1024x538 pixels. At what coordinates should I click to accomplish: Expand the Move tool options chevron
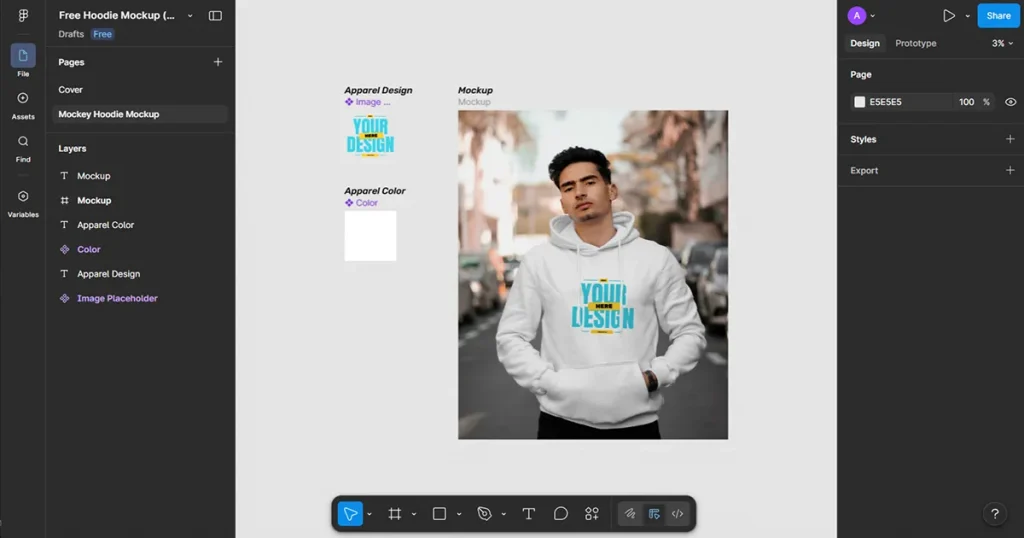pyautogui.click(x=370, y=514)
